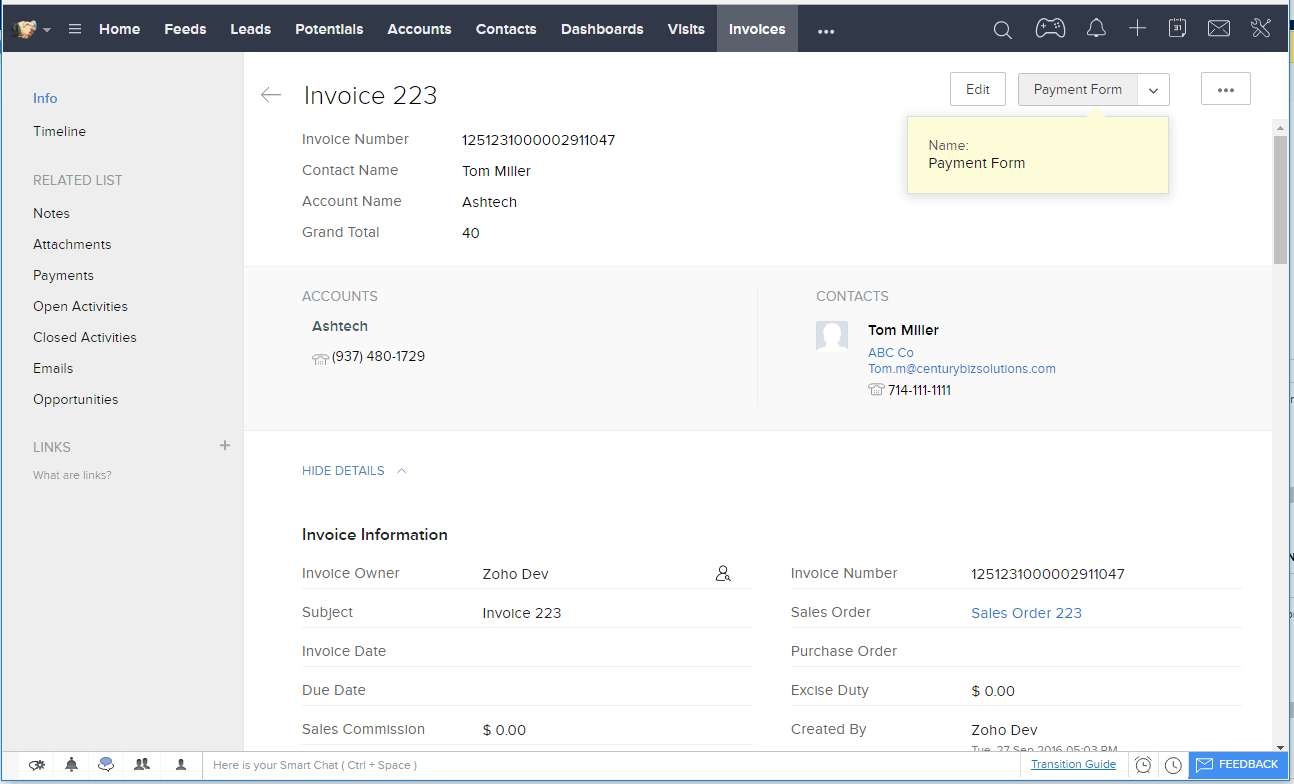Open chat settings gear bubble icon
This screenshot has height=784, width=1294.
pyautogui.click(x=37, y=765)
